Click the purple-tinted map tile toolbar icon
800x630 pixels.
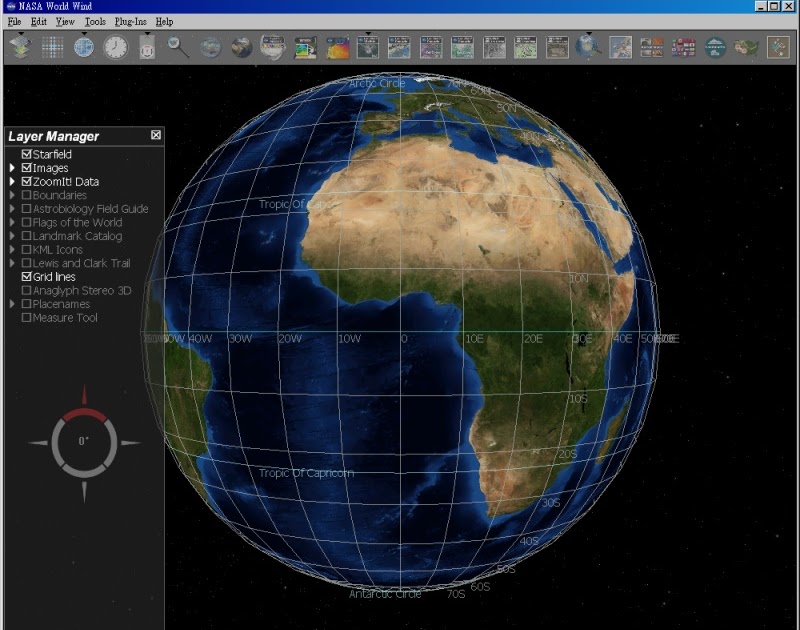431,47
